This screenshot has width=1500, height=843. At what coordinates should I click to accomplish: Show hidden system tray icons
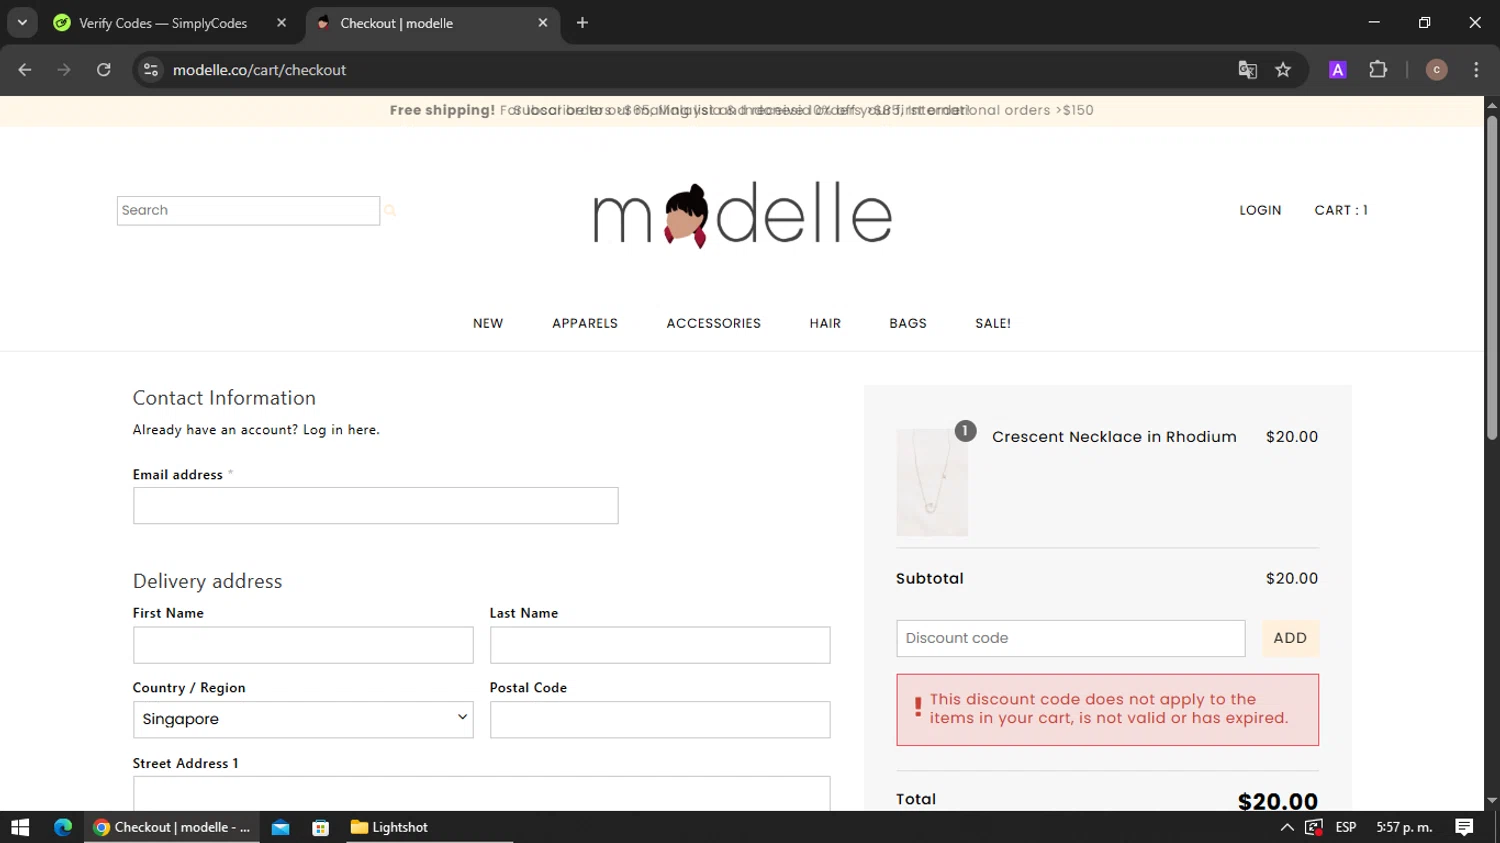[1287, 828]
